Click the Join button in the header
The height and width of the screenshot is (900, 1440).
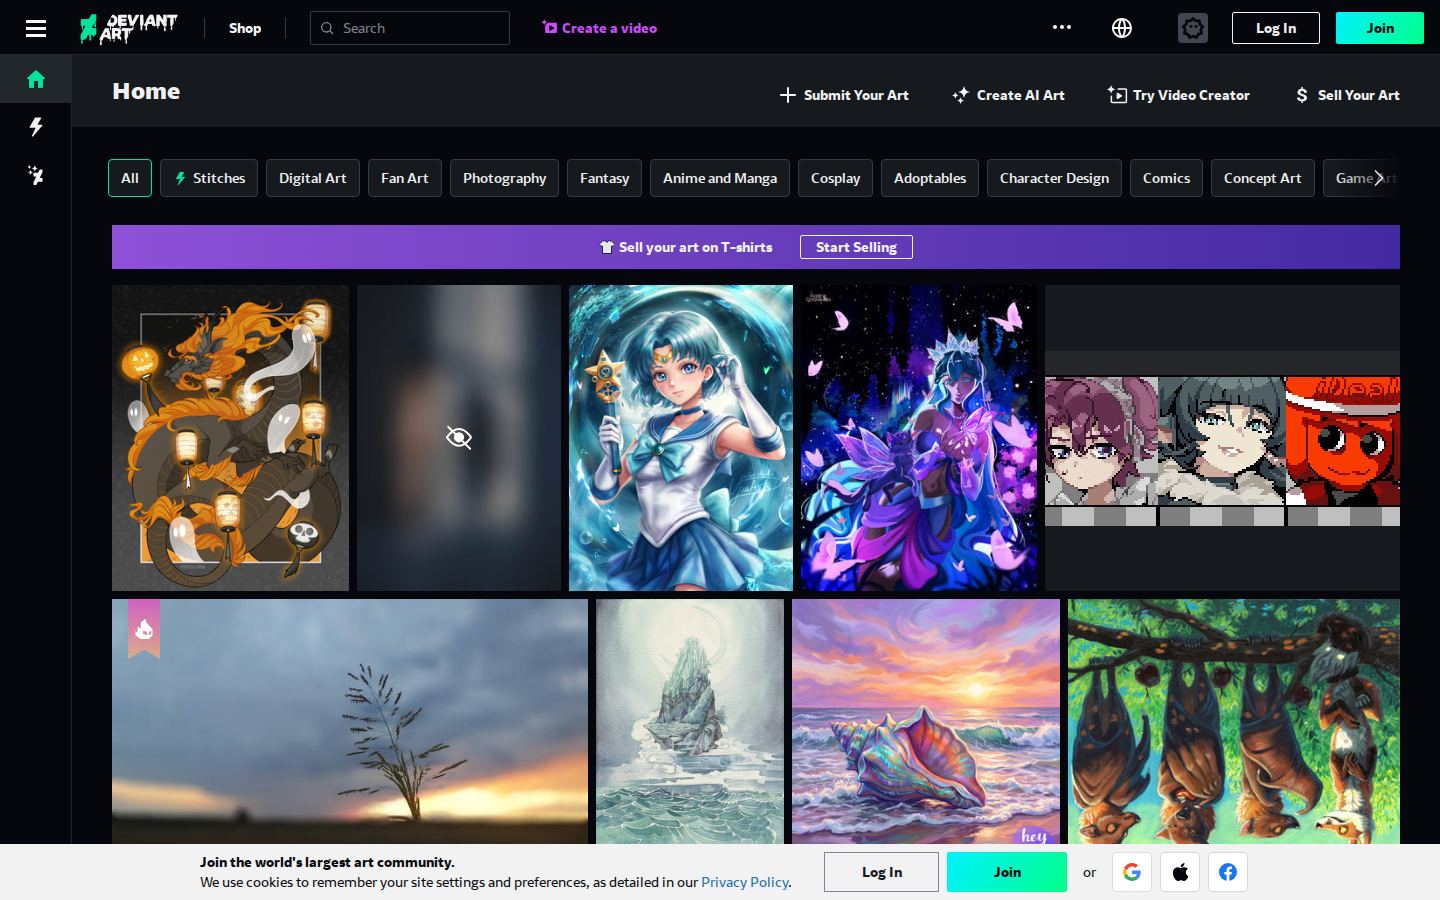pos(1380,28)
